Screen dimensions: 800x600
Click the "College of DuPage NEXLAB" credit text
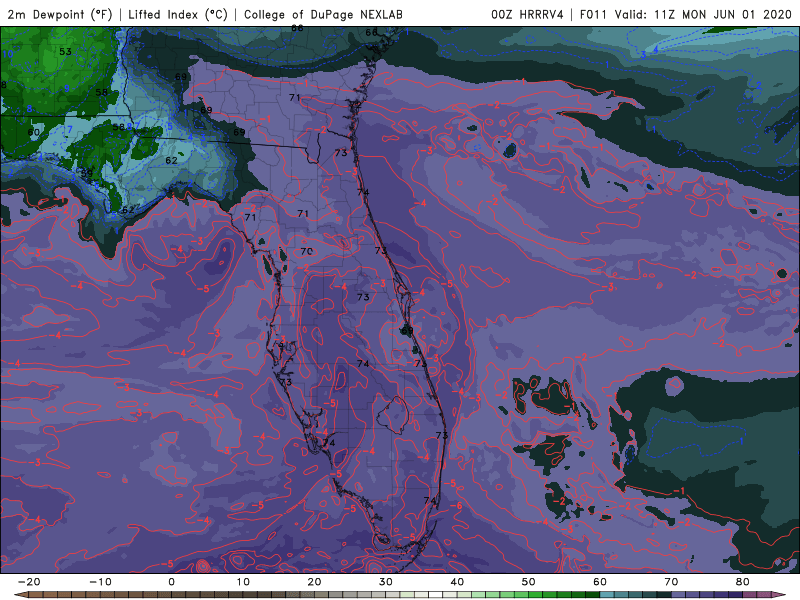(x=323, y=14)
